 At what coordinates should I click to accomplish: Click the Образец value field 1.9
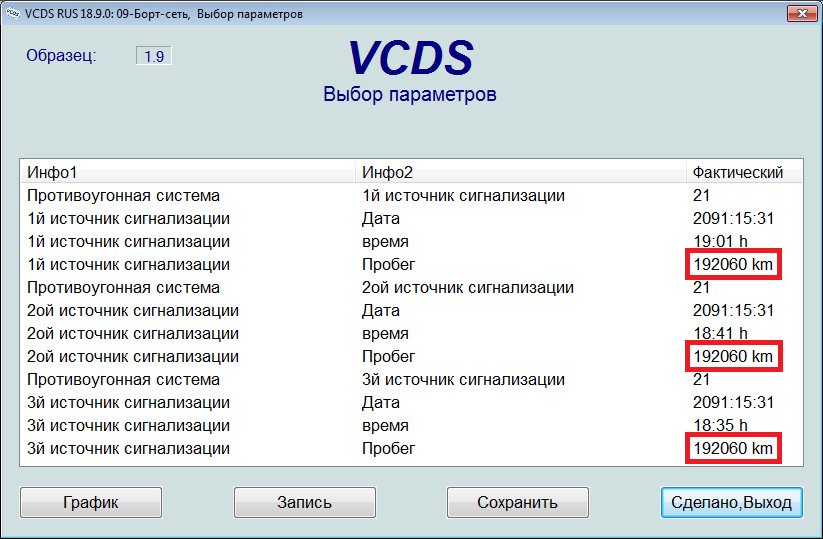tap(154, 56)
